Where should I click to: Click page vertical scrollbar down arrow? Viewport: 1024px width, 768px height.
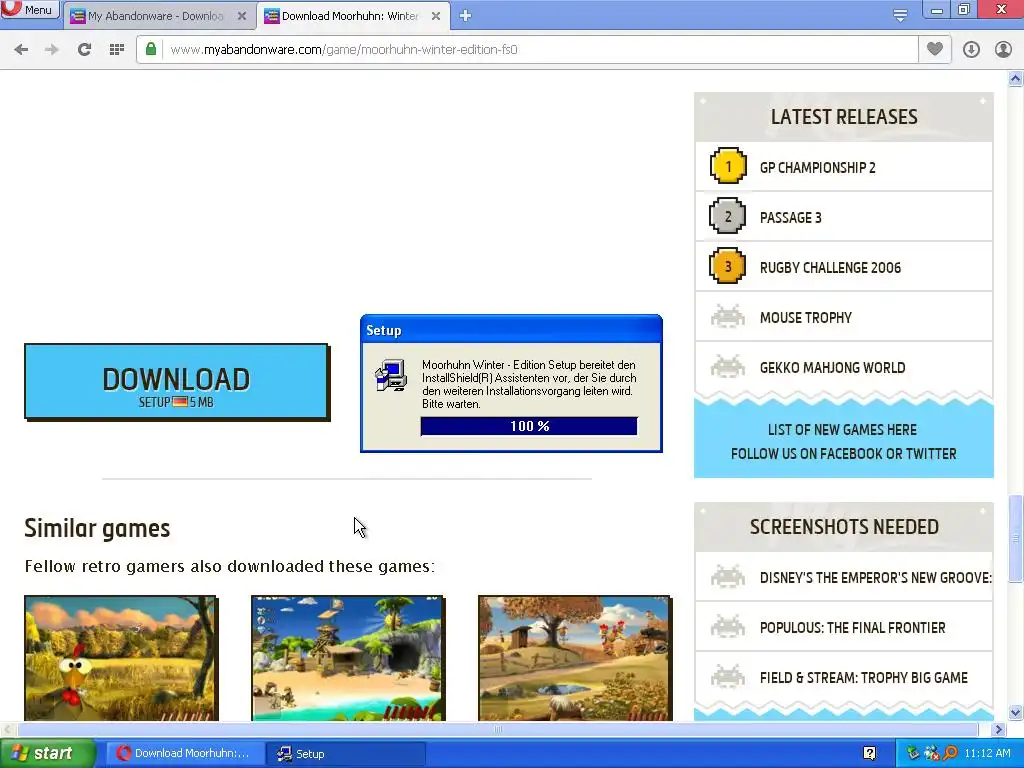[x=1015, y=712]
